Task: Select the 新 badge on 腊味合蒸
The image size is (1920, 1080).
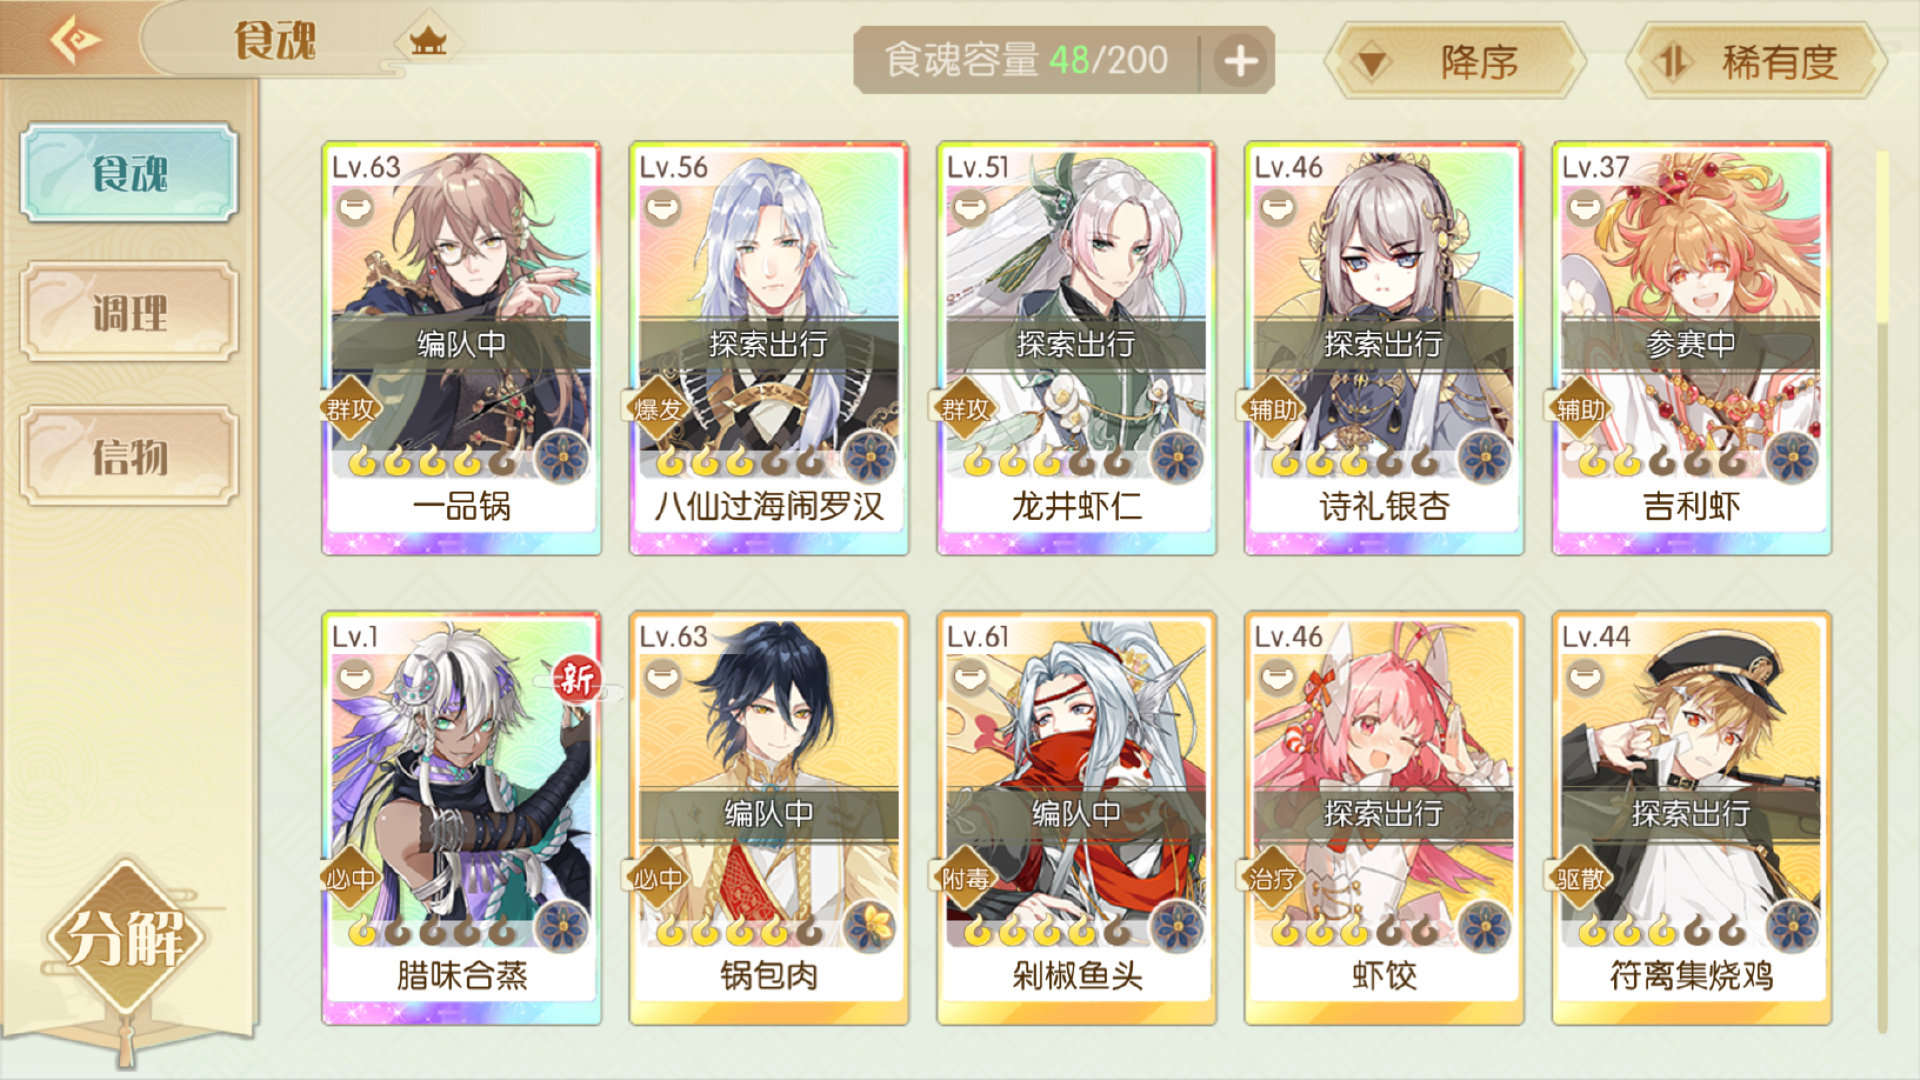Action: [577, 680]
